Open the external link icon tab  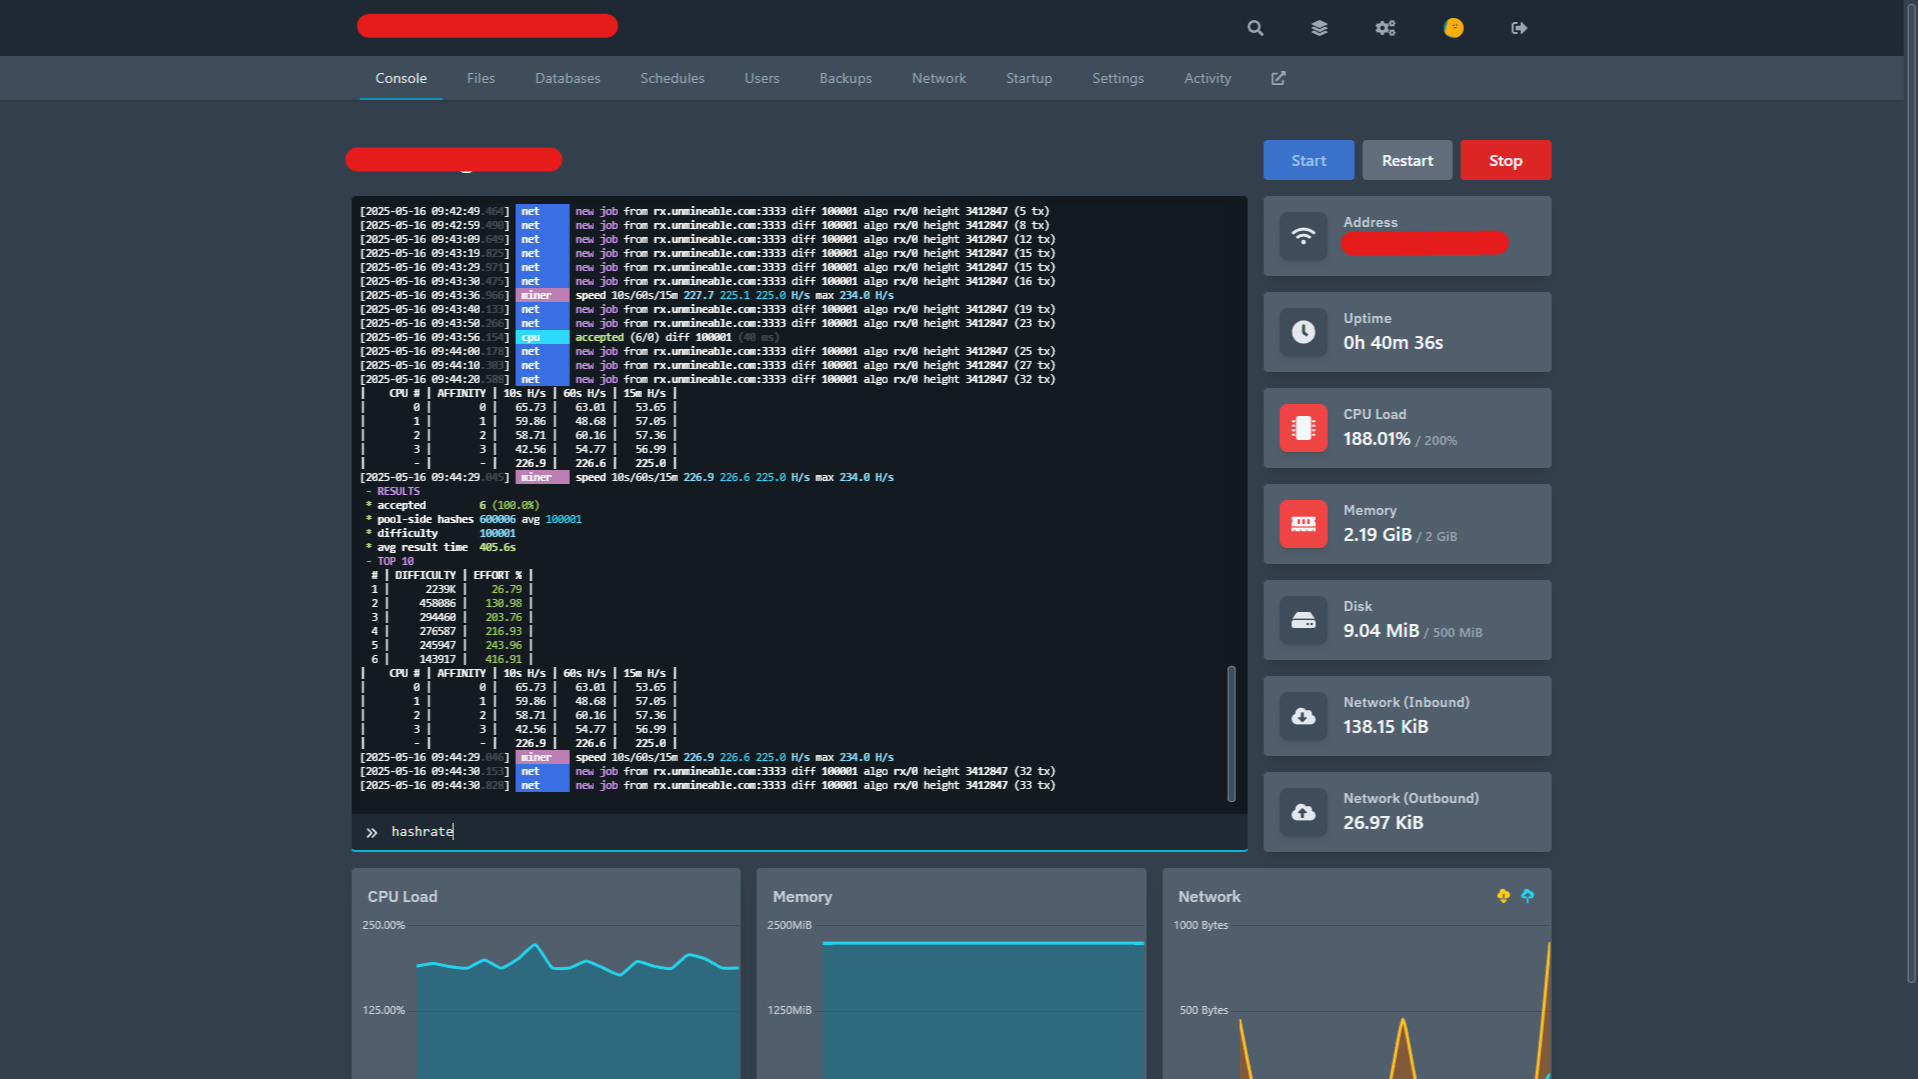point(1278,78)
